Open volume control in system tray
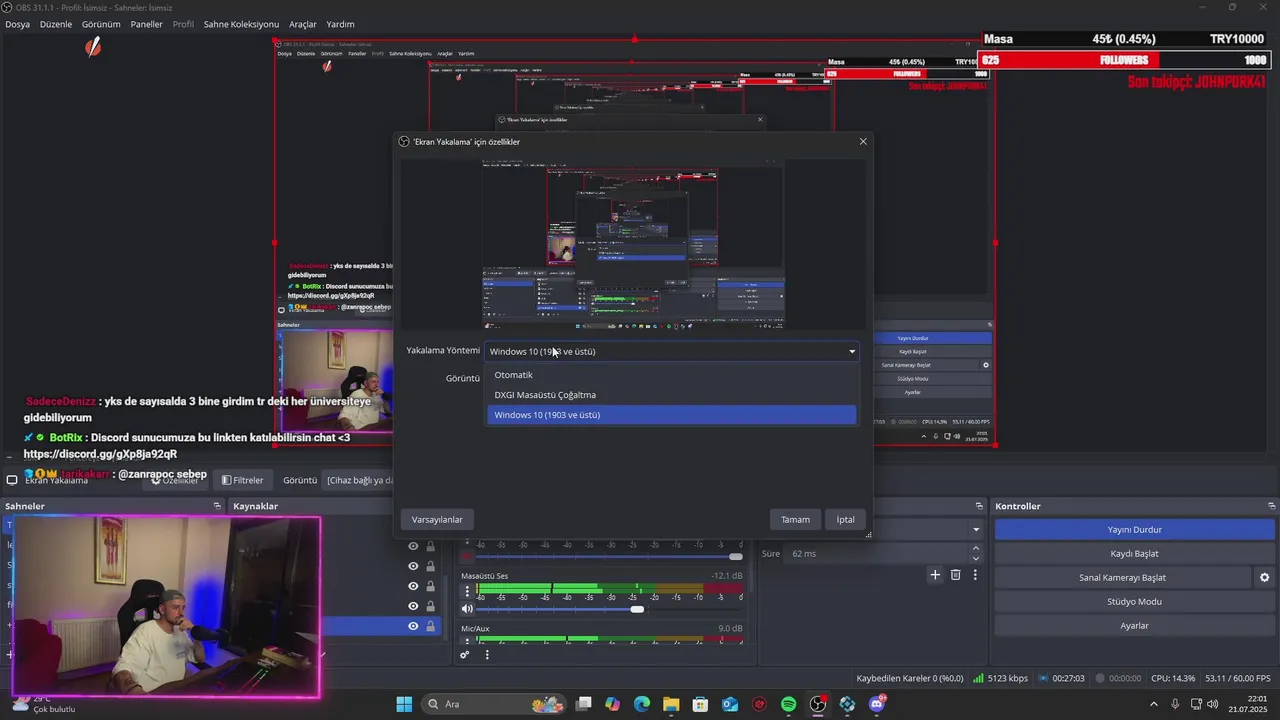 tap(1213, 704)
